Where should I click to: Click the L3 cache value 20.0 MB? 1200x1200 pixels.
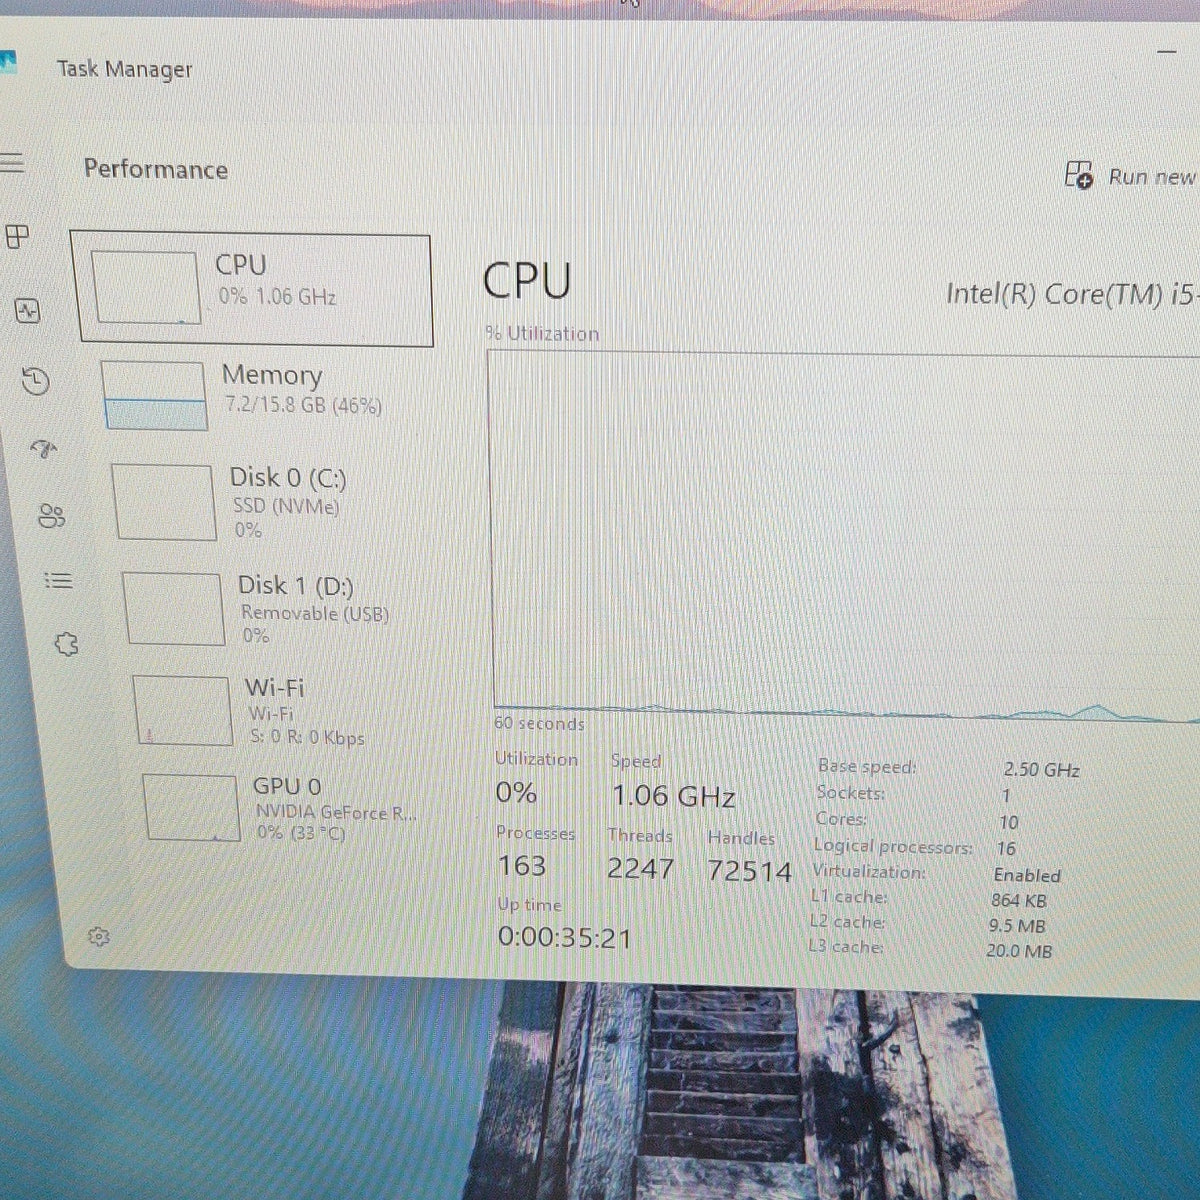pos(1019,950)
